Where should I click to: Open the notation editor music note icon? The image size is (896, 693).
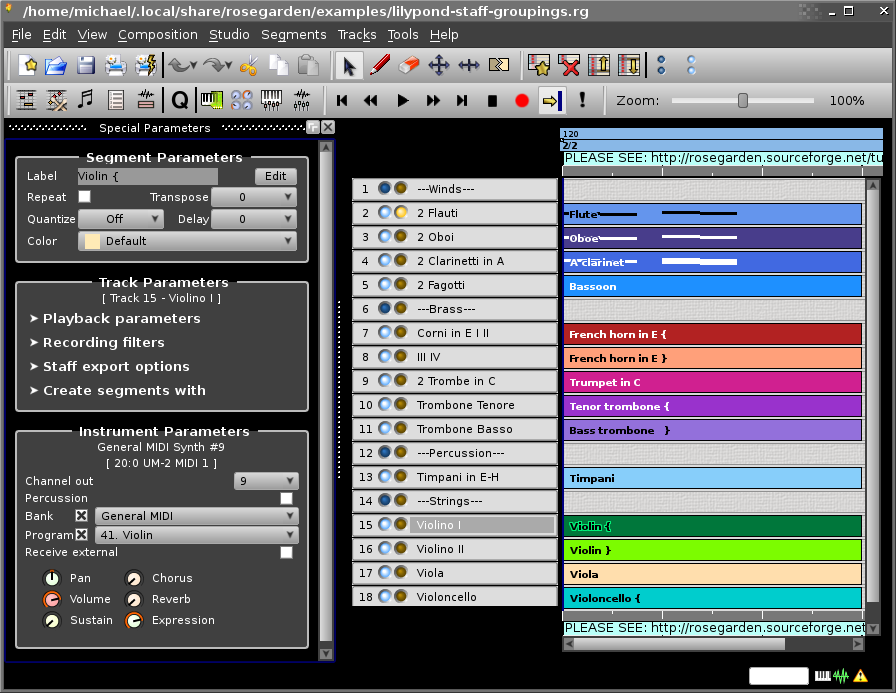click(86, 100)
